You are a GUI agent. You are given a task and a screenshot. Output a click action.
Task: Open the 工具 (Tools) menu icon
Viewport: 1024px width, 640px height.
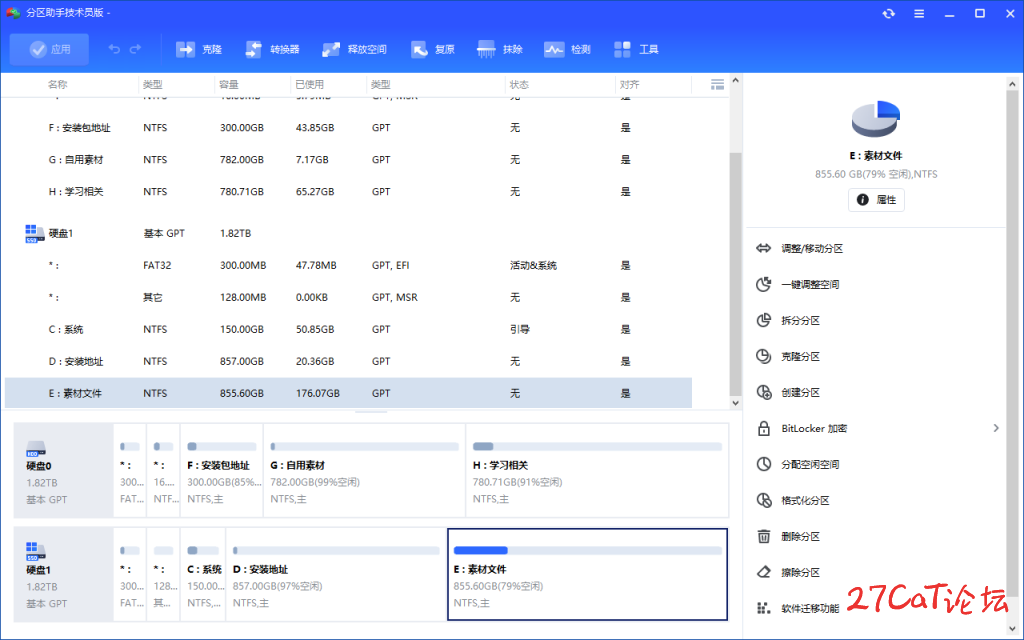coord(622,49)
